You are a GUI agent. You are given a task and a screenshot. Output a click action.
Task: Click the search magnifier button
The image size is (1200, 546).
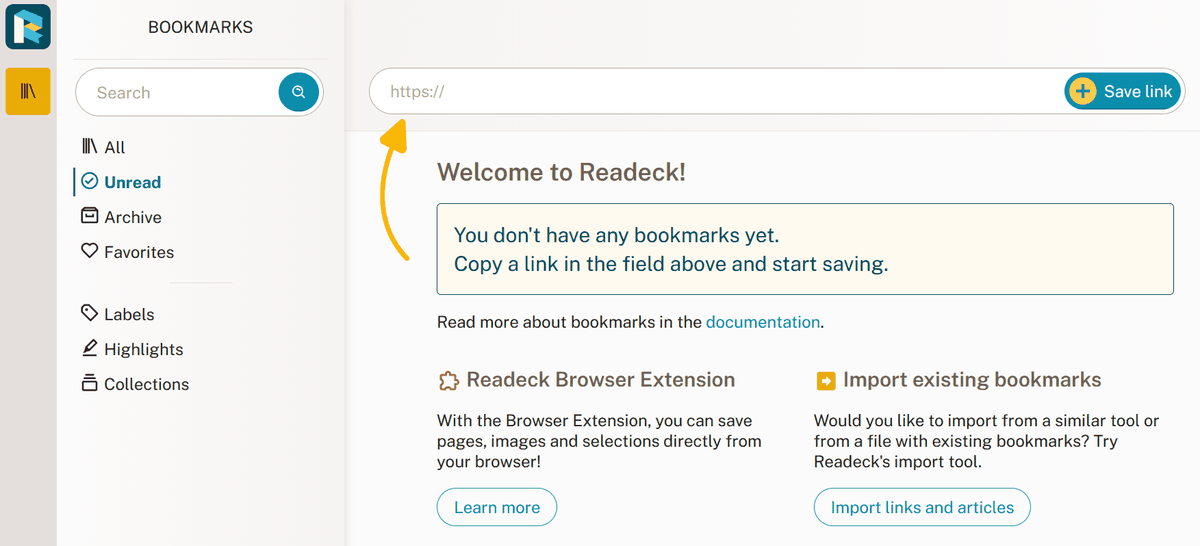(x=298, y=92)
